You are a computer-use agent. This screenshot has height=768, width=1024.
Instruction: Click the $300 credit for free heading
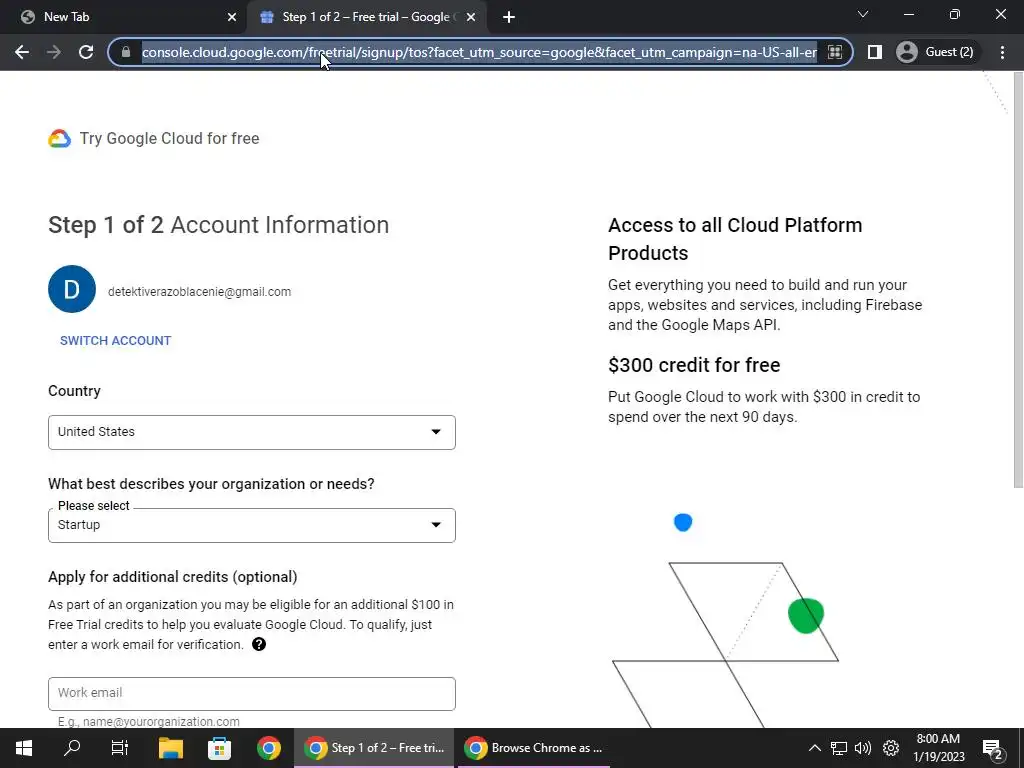click(x=694, y=365)
